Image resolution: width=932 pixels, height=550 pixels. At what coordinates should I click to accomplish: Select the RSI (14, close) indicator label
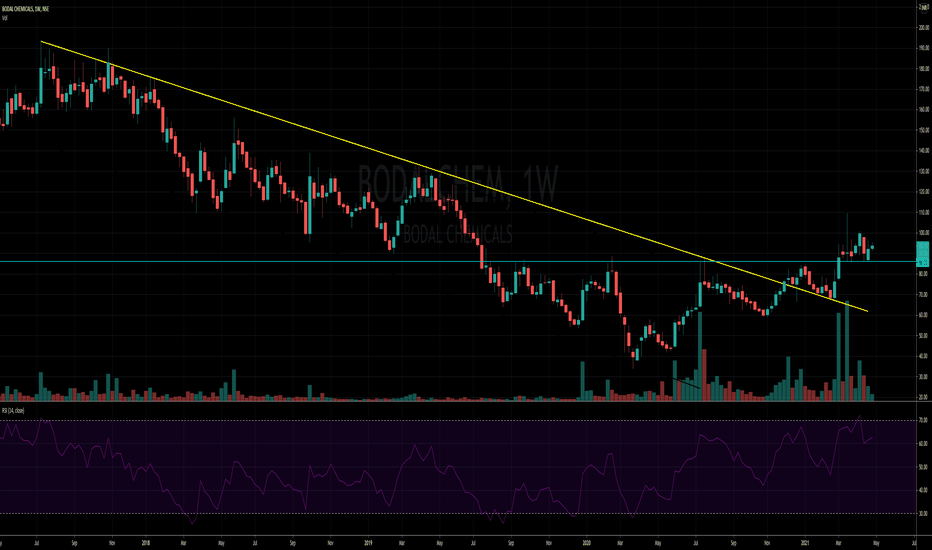[12, 410]
